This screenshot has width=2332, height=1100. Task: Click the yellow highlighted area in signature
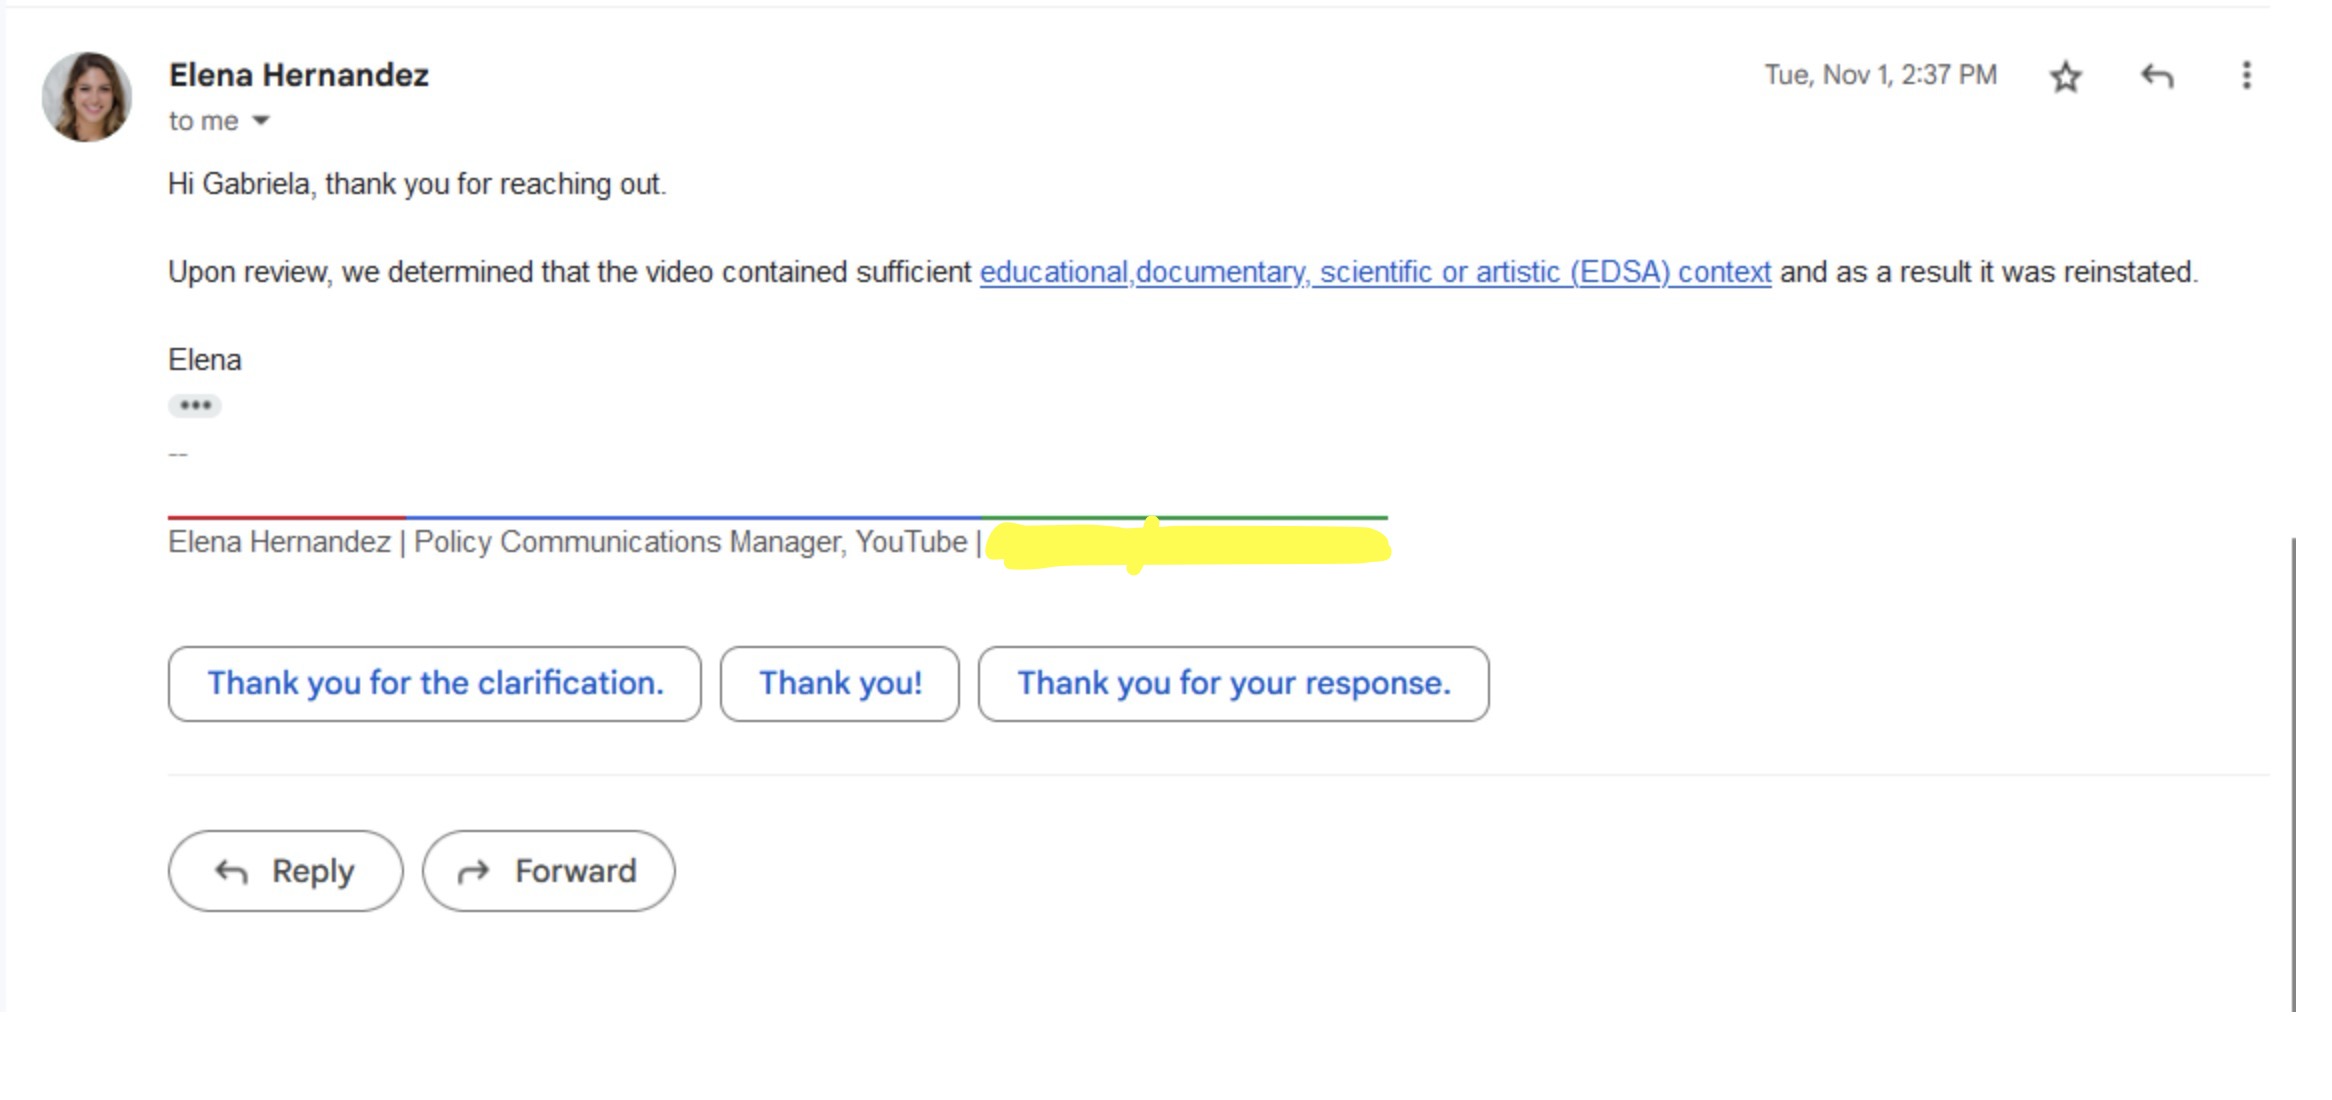click(x=1188, y=546)
